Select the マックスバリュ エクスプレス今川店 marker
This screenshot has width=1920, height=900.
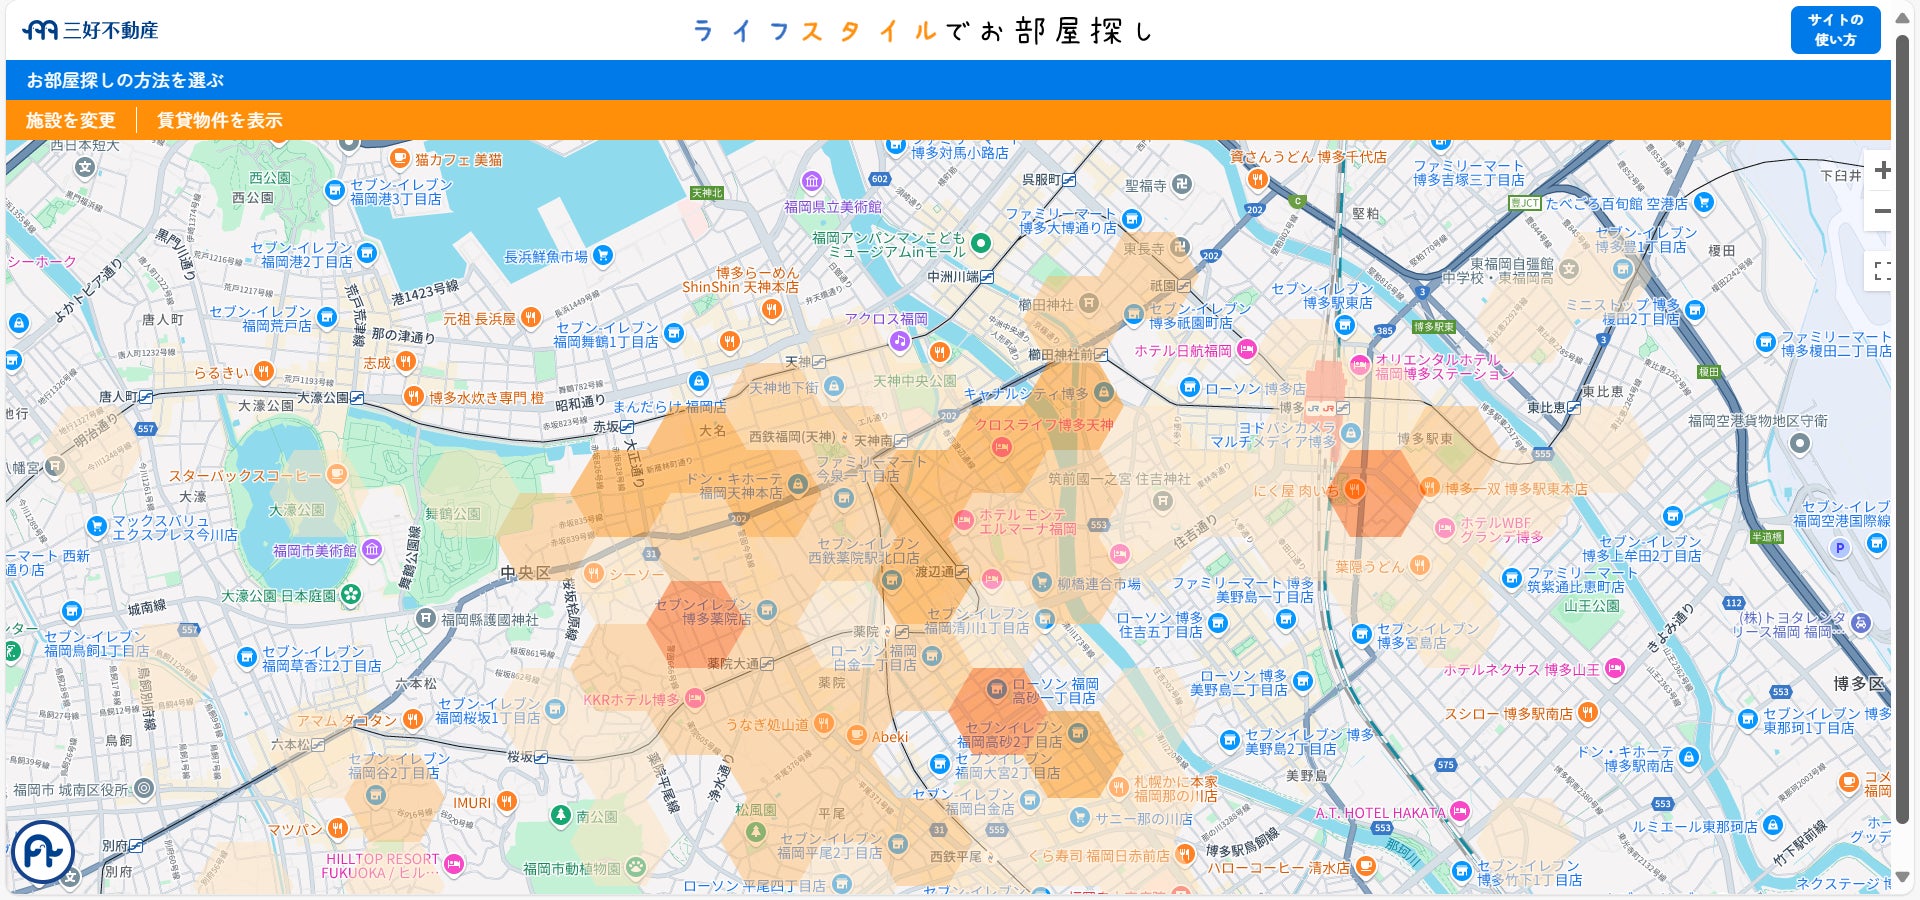click(x=97, y=526)
